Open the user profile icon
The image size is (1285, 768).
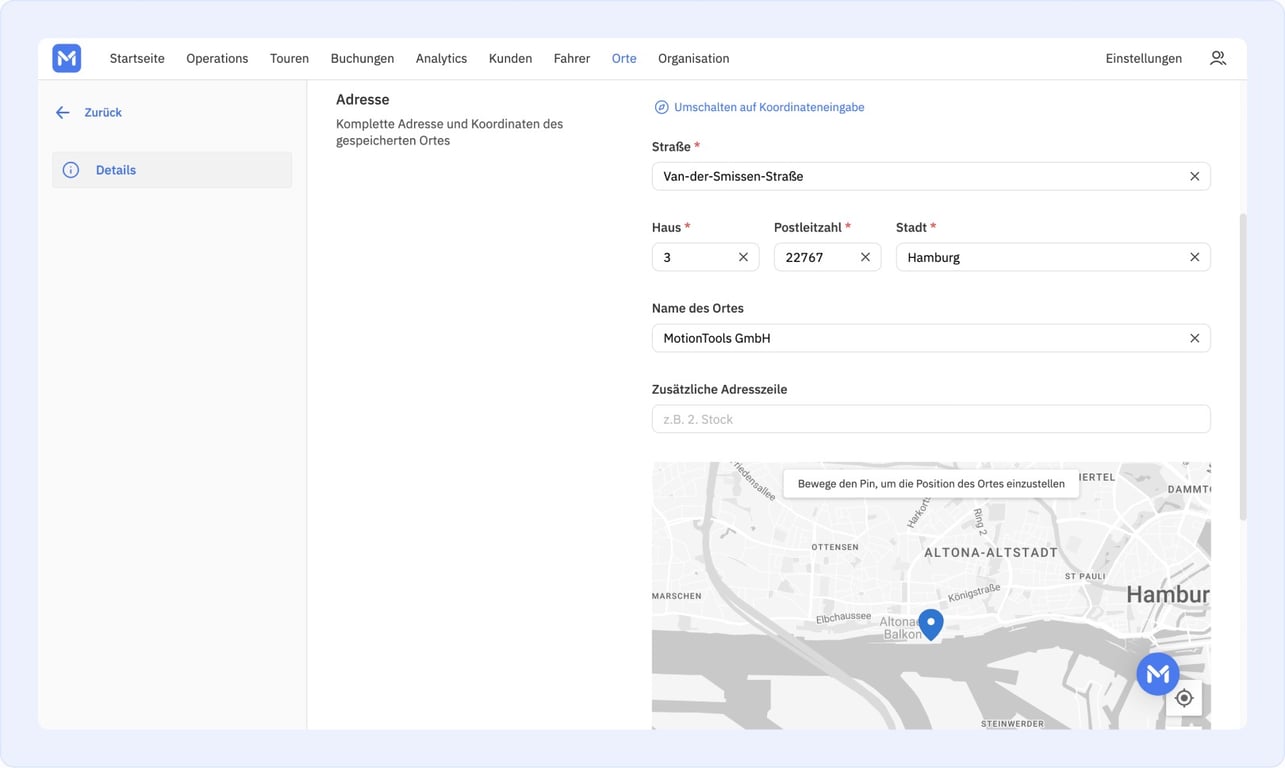1217,58
